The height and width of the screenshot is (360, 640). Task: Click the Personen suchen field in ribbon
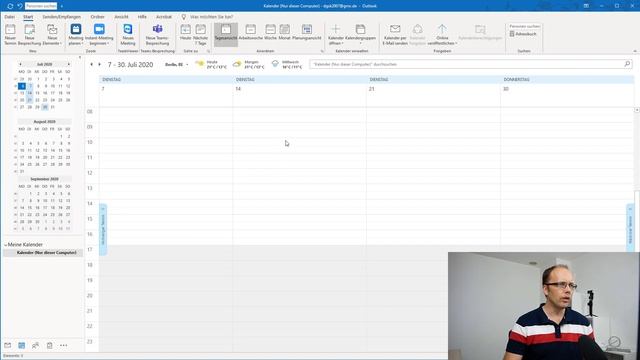(x=524, y=26)
